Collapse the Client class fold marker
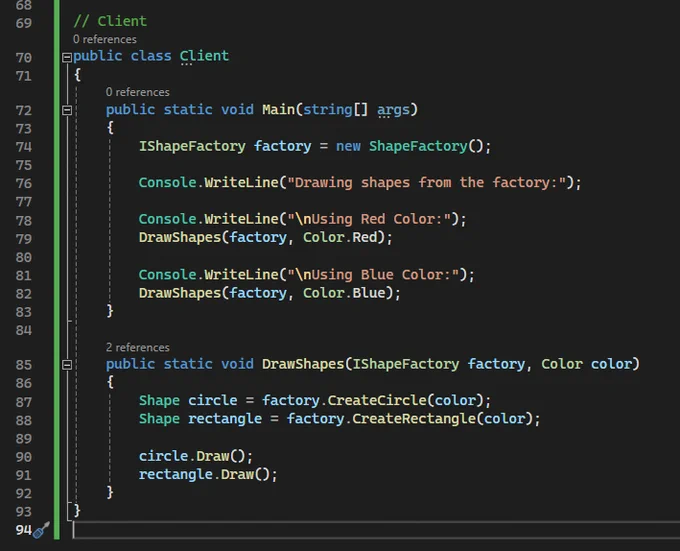680x551 pixels. click(x=67, y=57)
